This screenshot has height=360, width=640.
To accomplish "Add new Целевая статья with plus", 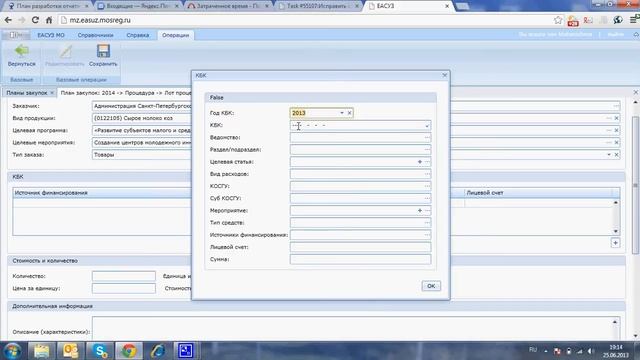I will (420, 162).
